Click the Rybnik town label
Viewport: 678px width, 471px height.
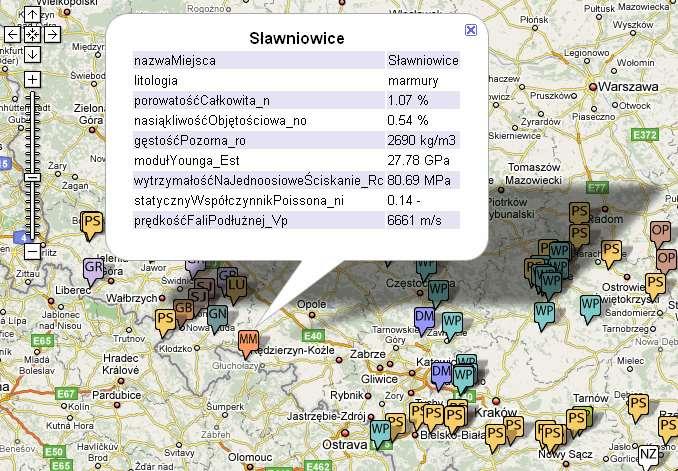(347, 395)
